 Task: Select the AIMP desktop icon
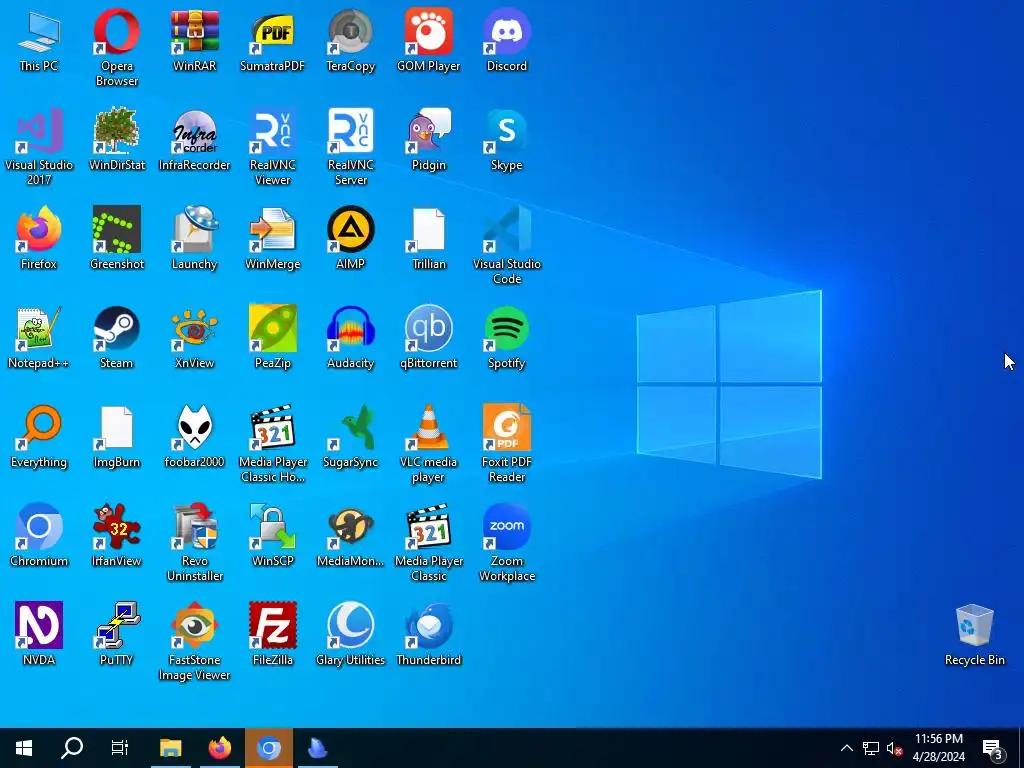coord(351,238)
